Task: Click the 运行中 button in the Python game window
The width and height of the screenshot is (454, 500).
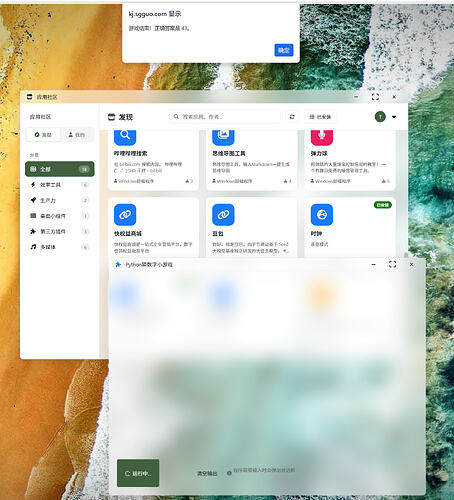Action: coord(138,473)
